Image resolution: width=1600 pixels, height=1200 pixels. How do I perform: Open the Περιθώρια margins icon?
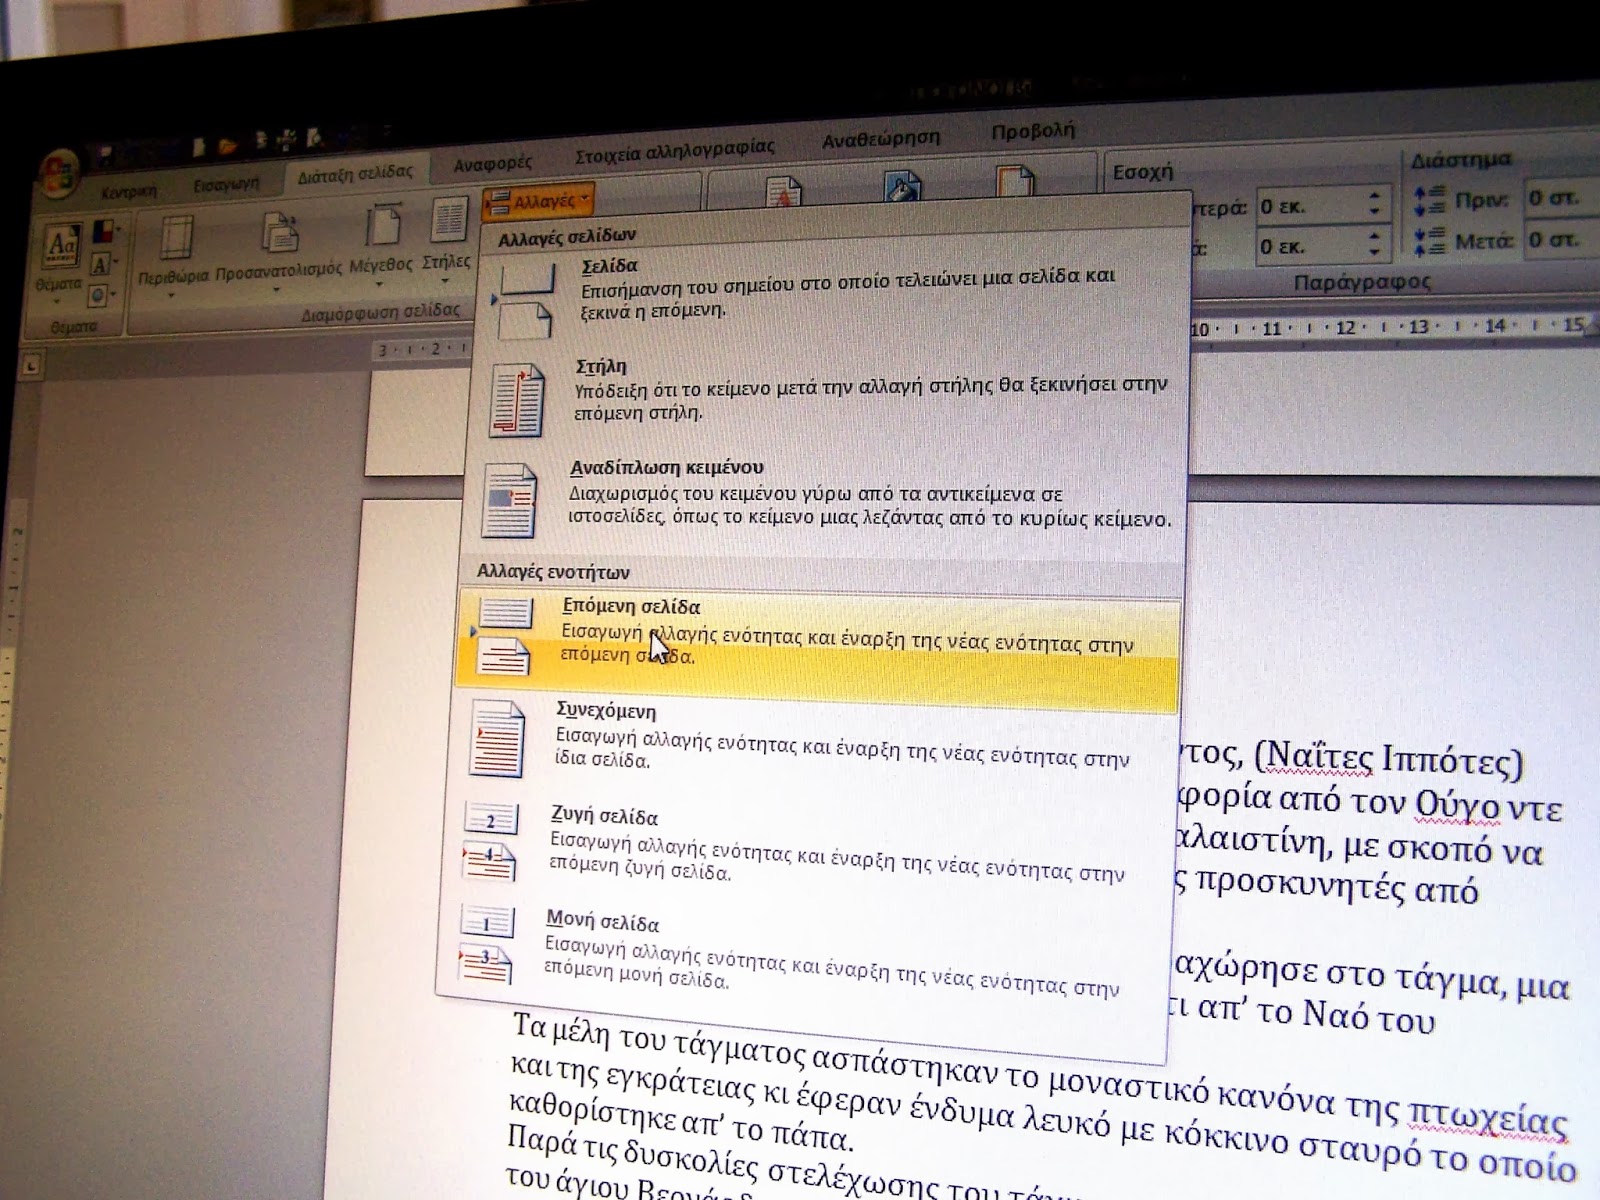[177, 239]
